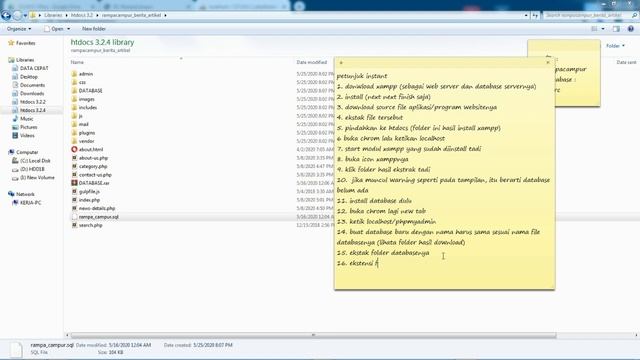Click the contact-us.php file icon
This screenshot has width=640, height=360.
click(x=74, y=175)
